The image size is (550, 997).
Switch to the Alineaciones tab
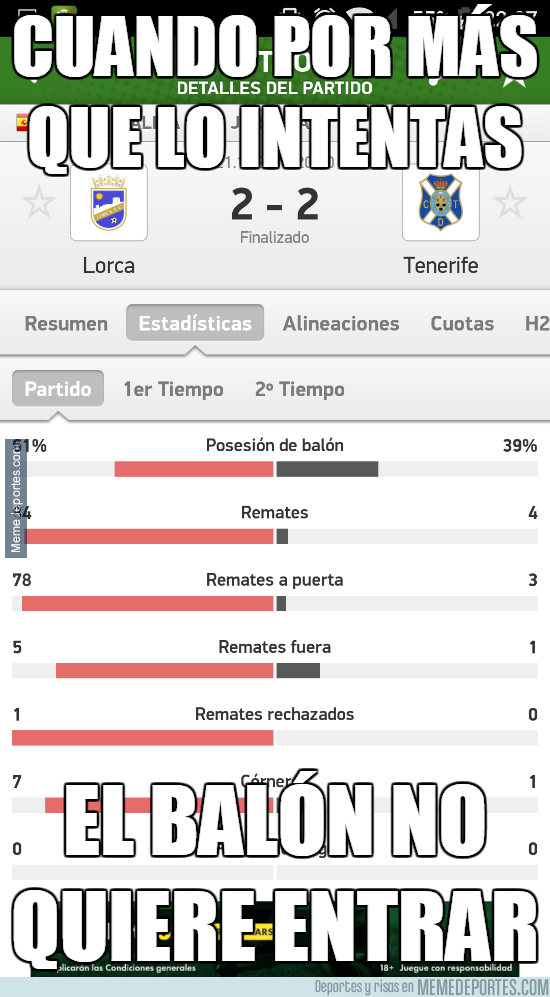coord(341,324)
